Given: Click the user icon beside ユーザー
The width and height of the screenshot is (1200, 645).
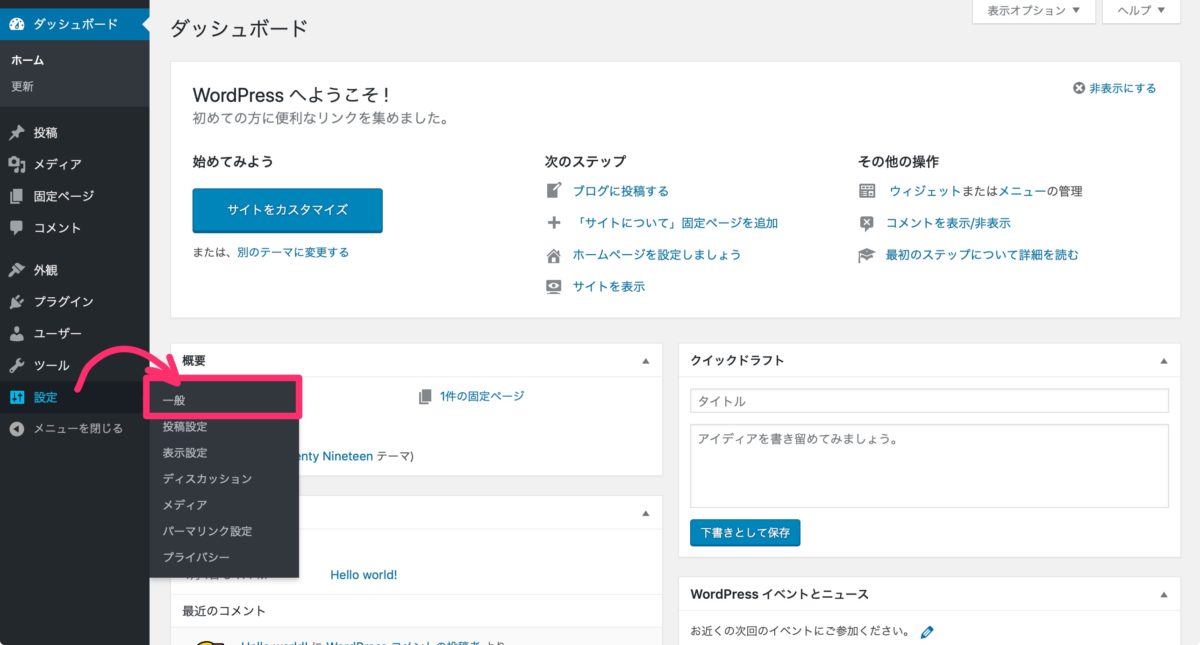Looking at the screenshot, I should point(17,333).
